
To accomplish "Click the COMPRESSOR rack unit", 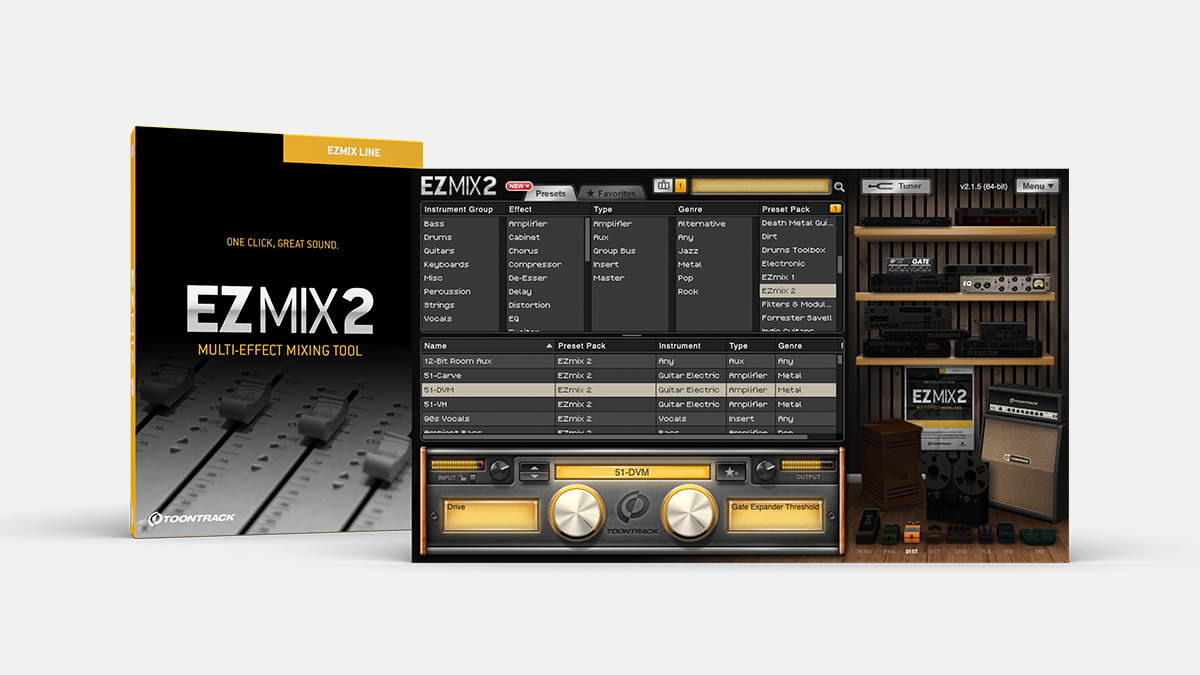I will [x=906, y=347].
